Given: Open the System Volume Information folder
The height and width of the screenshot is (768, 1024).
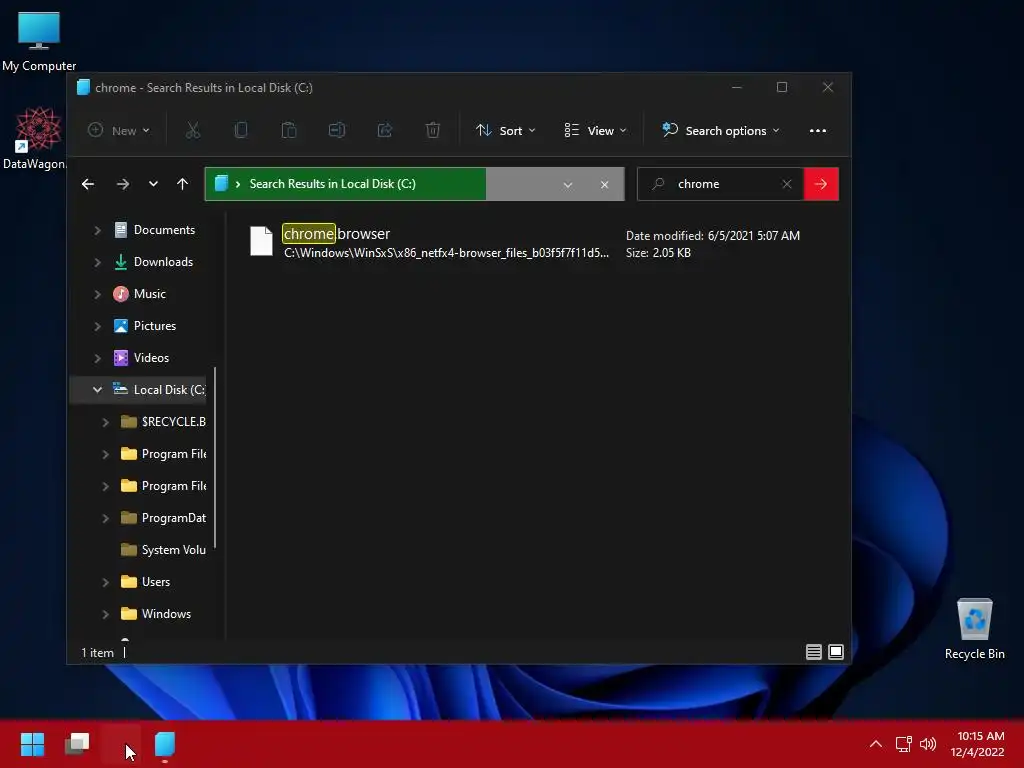Looking at the screenshot, I should tap(163, 550).
